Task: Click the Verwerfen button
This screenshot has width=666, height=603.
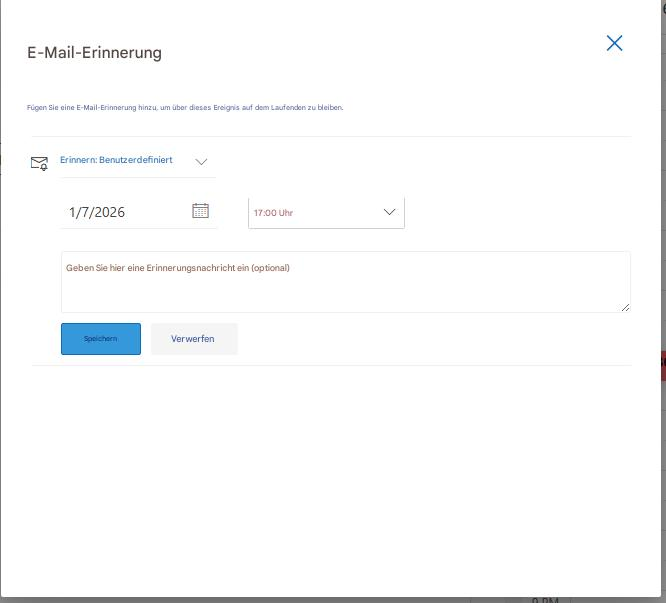Action: point(194,339)
